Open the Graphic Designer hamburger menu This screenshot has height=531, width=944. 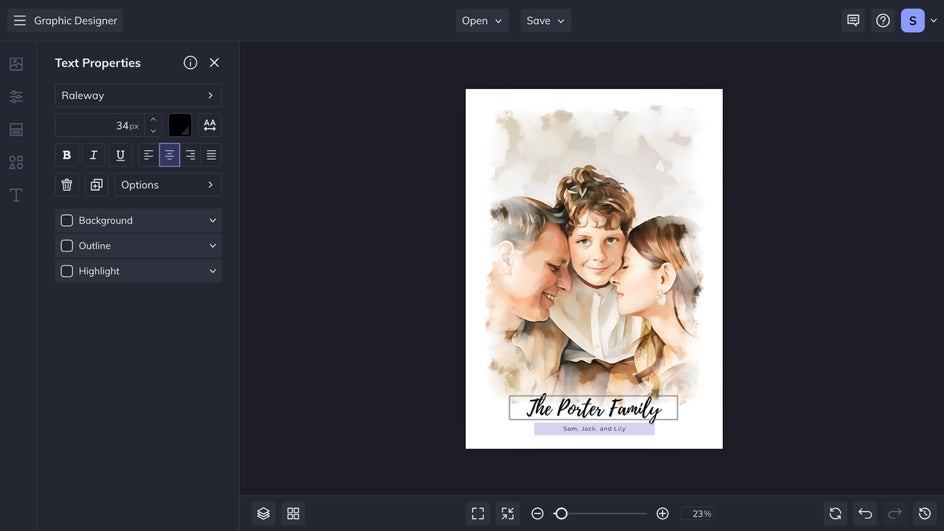pyautogui.click(x=20, y=20)
